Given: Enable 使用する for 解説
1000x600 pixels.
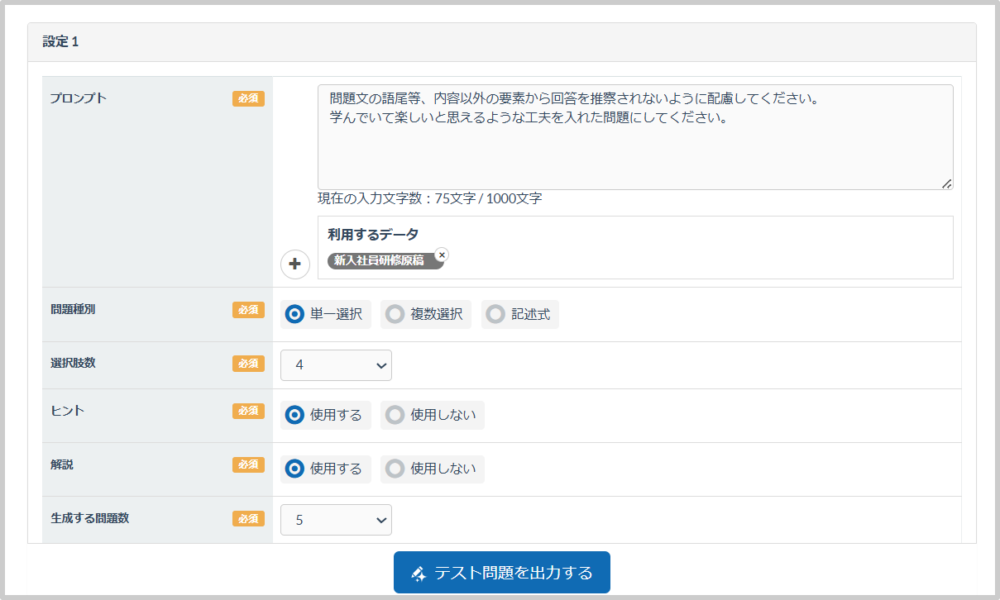Looking at the screenshot, I should (x=295, y=468).
